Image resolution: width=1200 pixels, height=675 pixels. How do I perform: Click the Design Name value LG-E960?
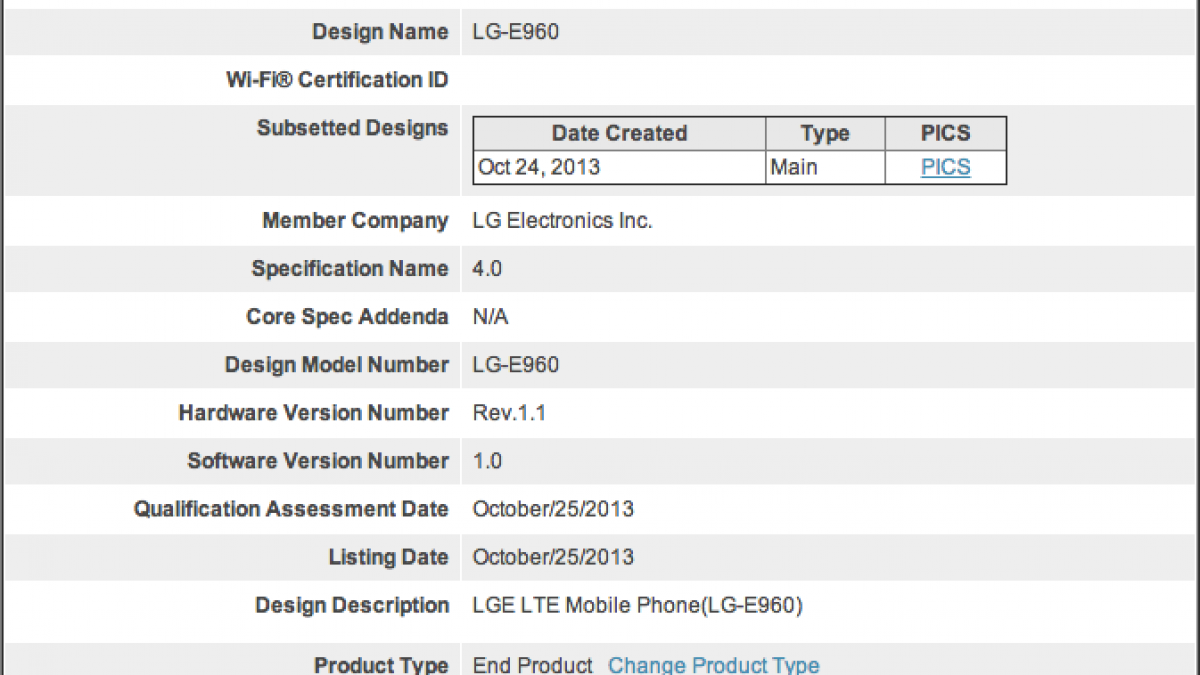pyautogui.click(x=515, y=32)
